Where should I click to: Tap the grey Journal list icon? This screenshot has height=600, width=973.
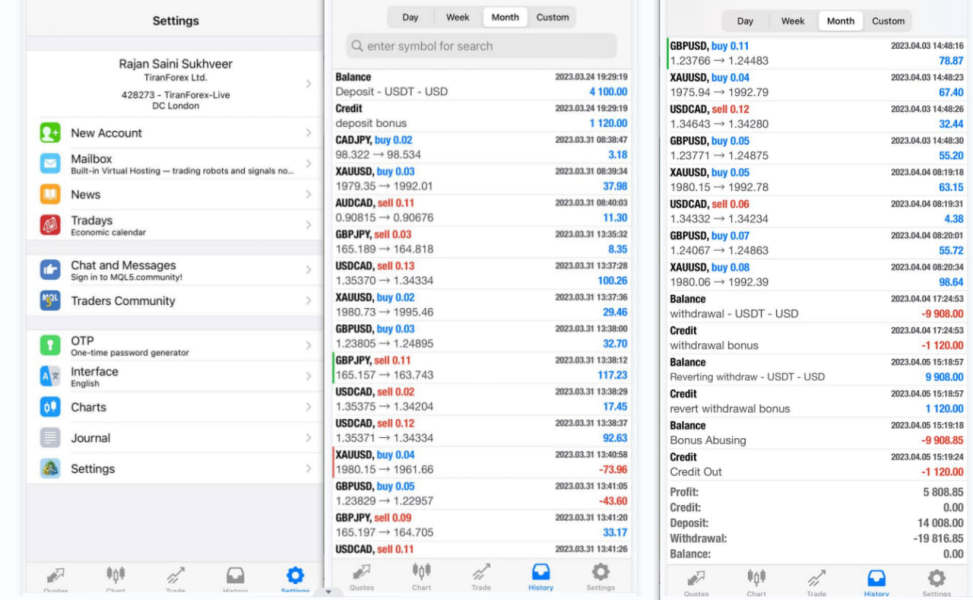click(50, 437)
